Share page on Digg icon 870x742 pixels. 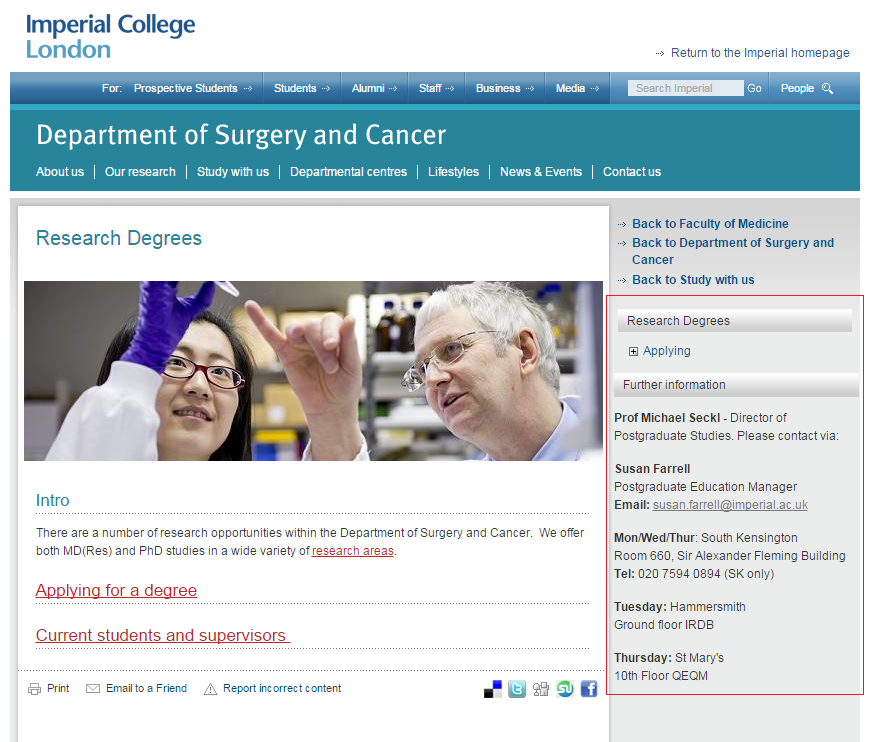(x=540, y=689)
